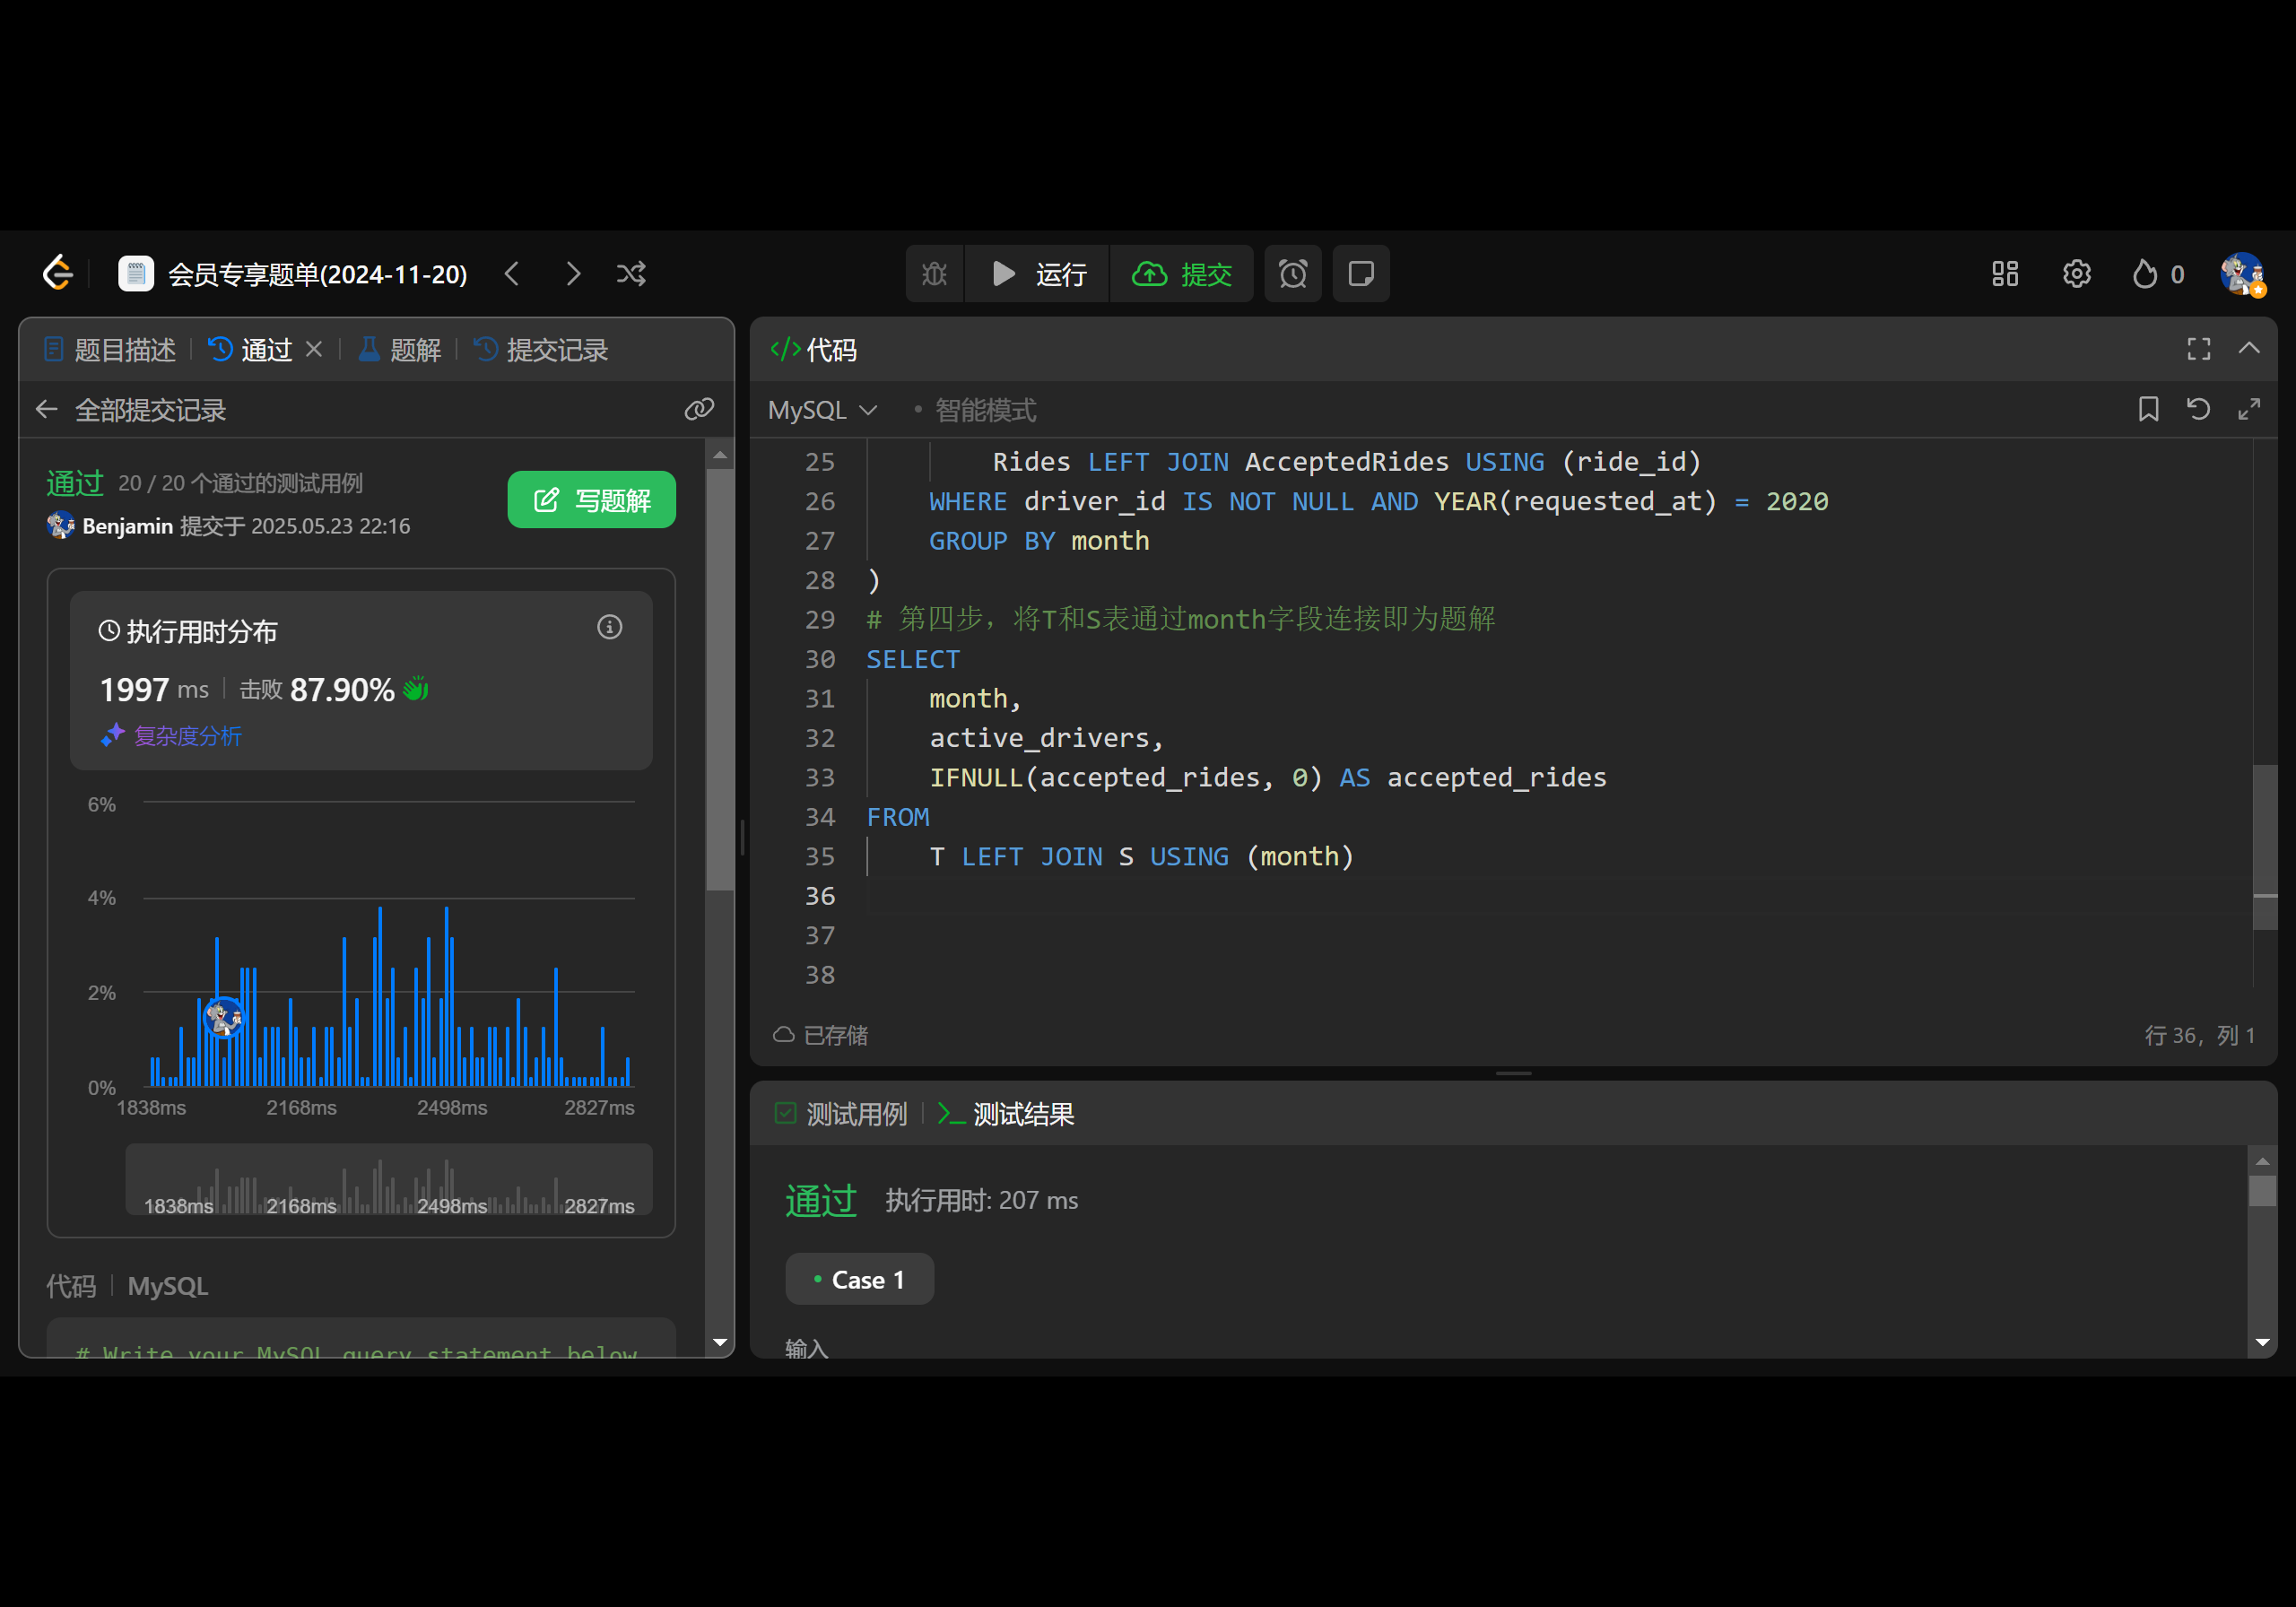Screen dimensions: 2296x1607
Task: Reset code with the undo arrow icon
Action: click(x=2198, y=409)
